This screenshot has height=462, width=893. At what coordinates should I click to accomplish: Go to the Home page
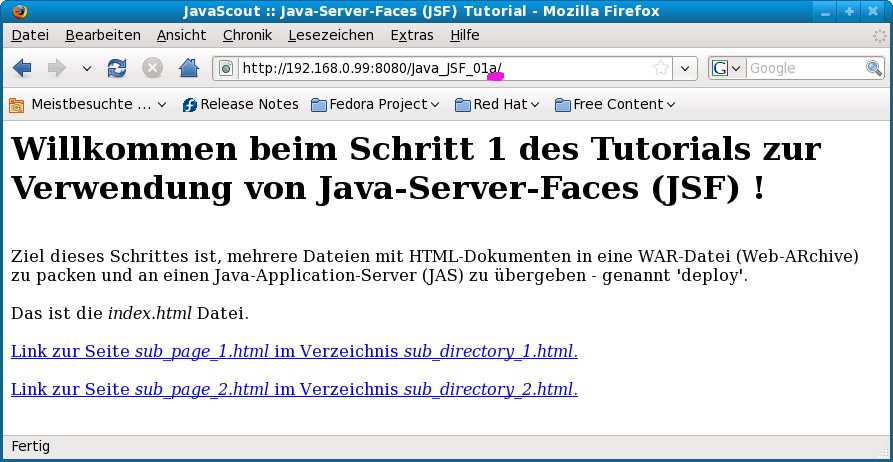coord(188,68)
